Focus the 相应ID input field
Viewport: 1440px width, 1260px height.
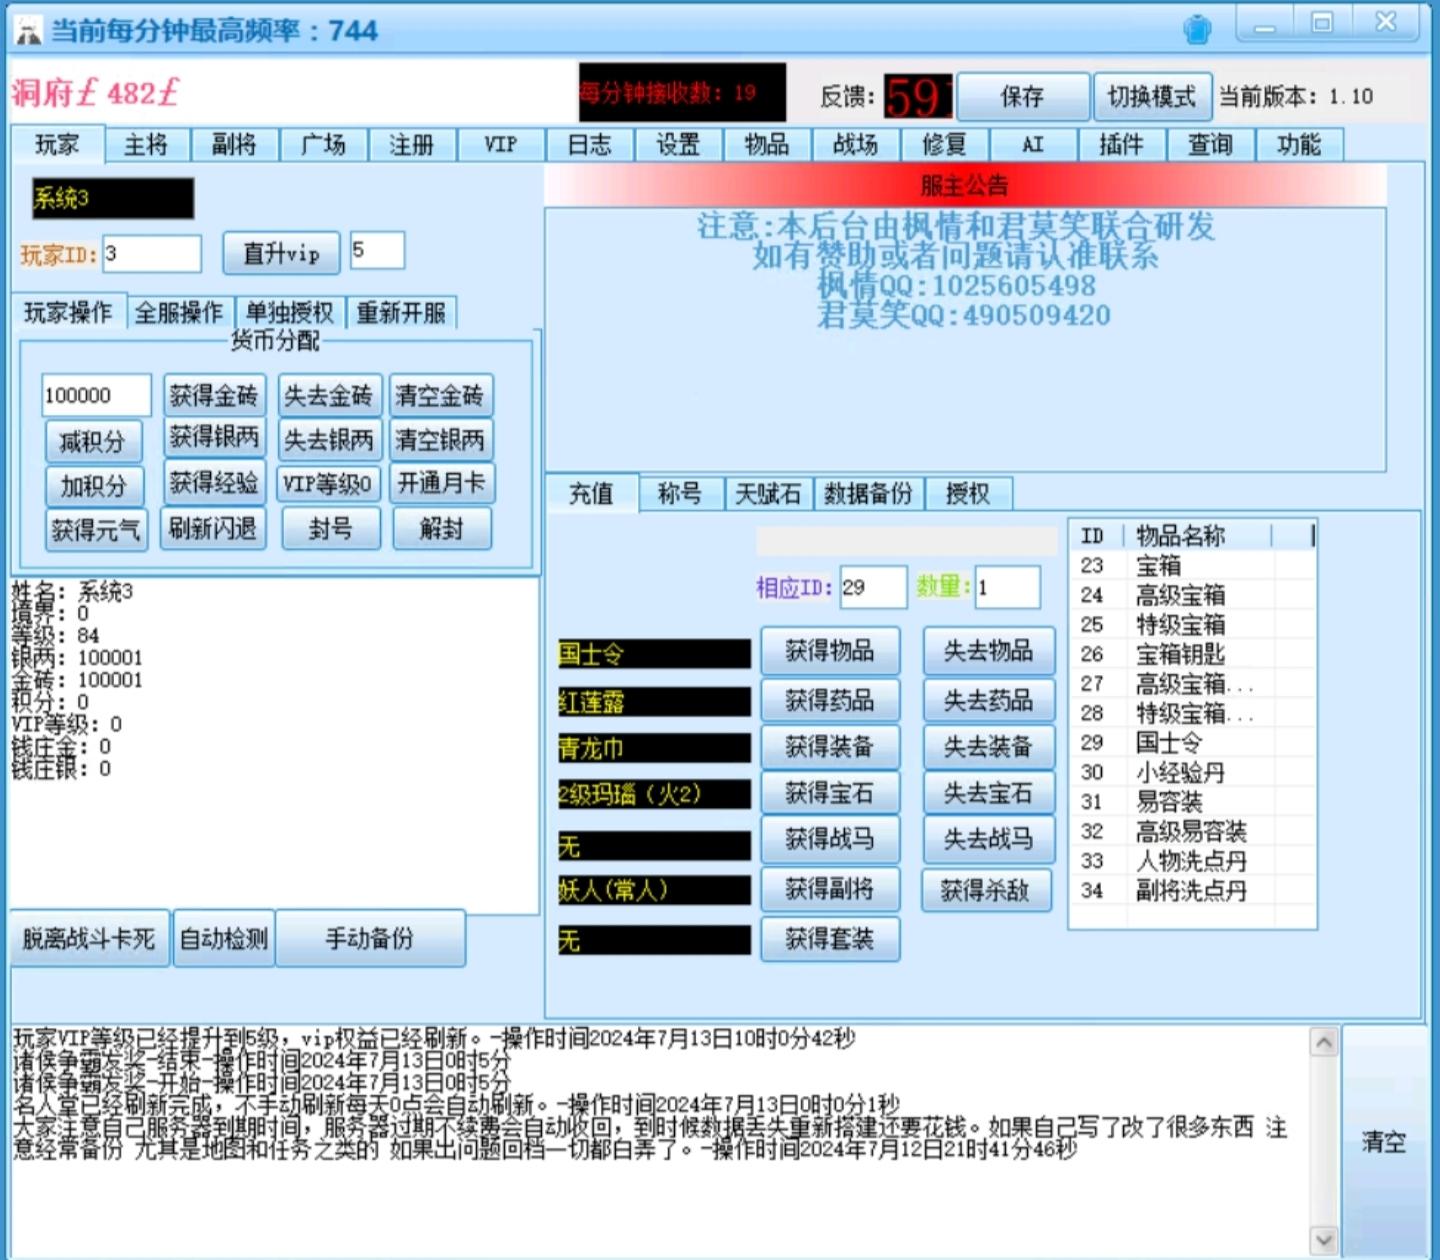coord(872,588)
